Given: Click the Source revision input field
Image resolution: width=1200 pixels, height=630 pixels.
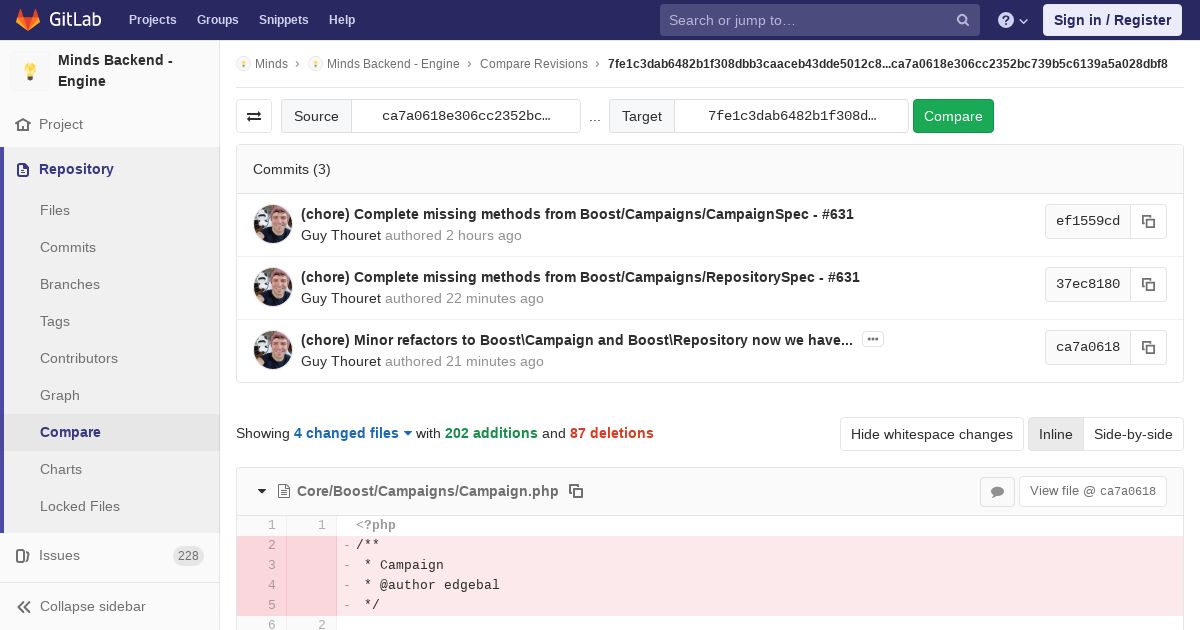Looking at the screenshot, I should pyautogui.click(x=466, y=116).
